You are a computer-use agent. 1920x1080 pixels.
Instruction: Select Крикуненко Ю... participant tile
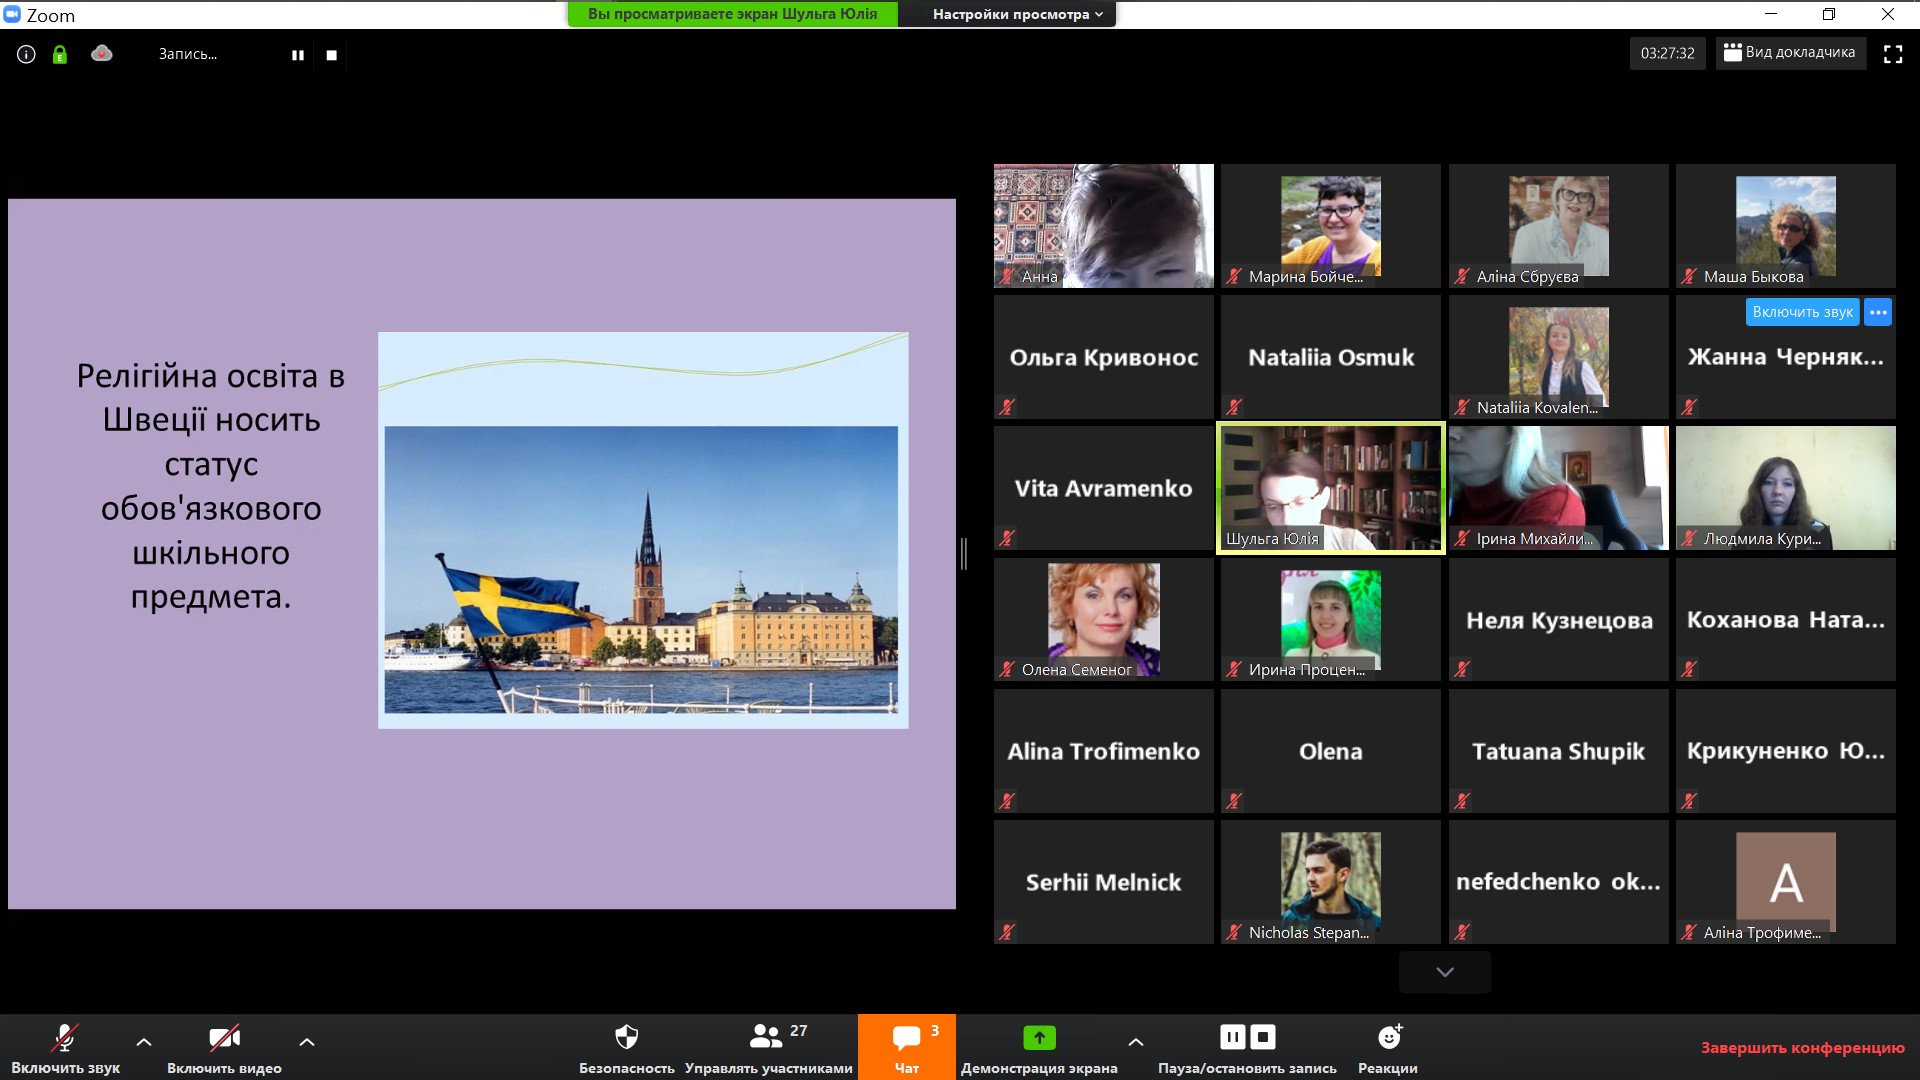click(x=1786, y=750)
